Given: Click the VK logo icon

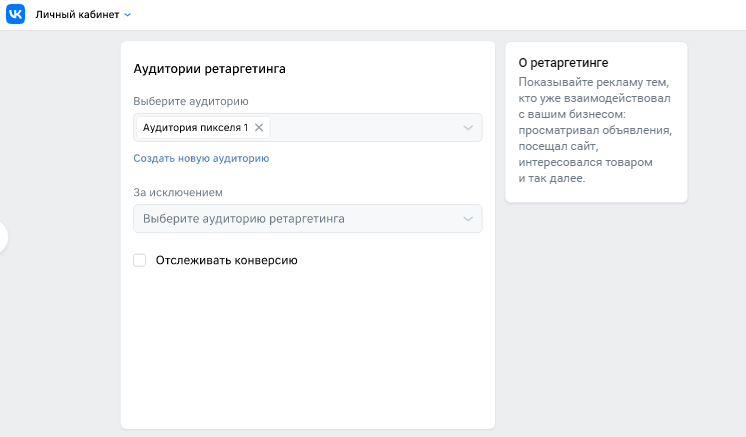Looking at the screenshot, I should (x=16, y=15).
